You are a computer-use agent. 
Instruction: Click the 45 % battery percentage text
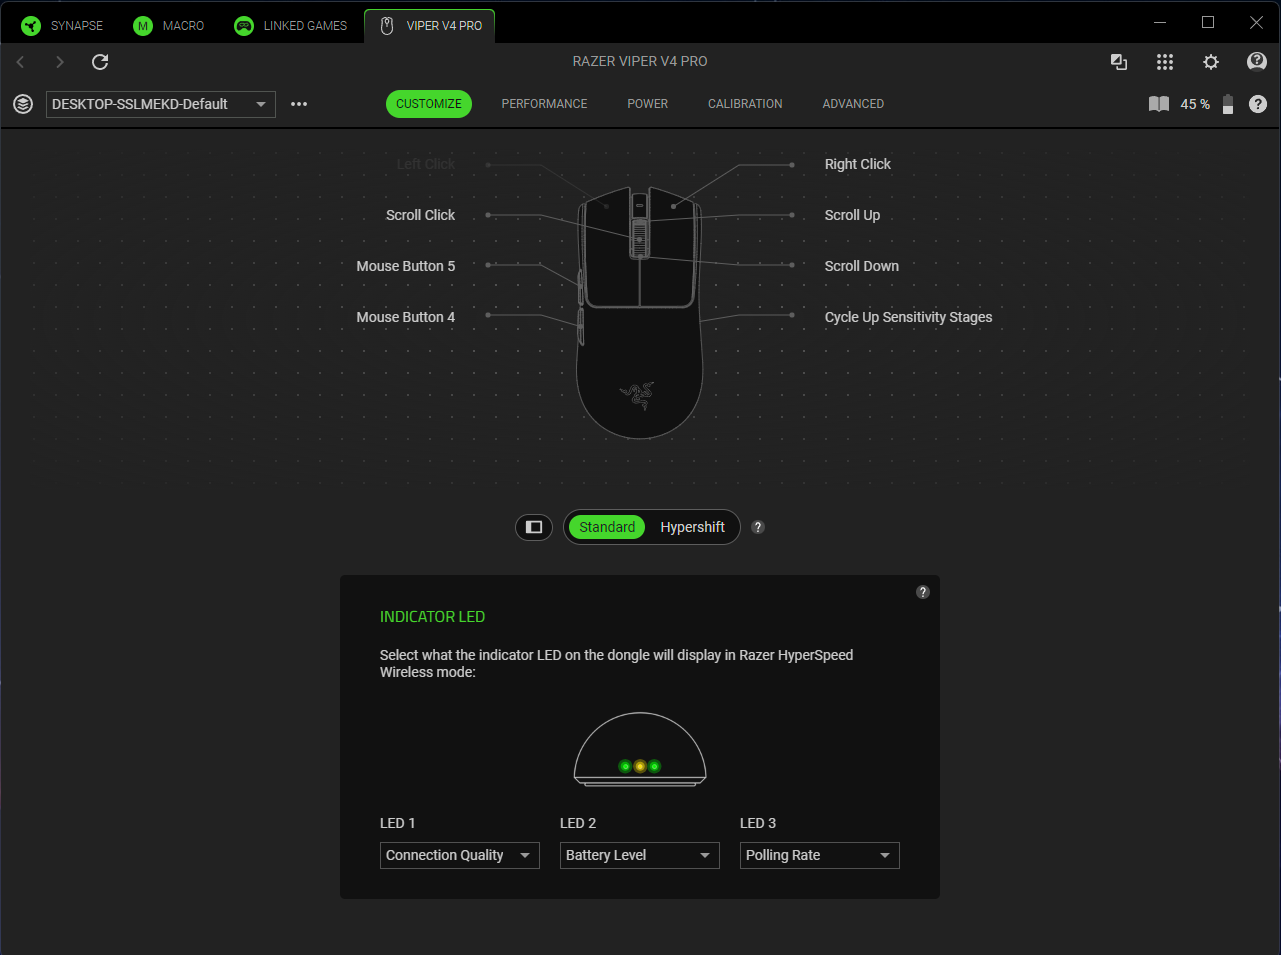point(1195,104)
